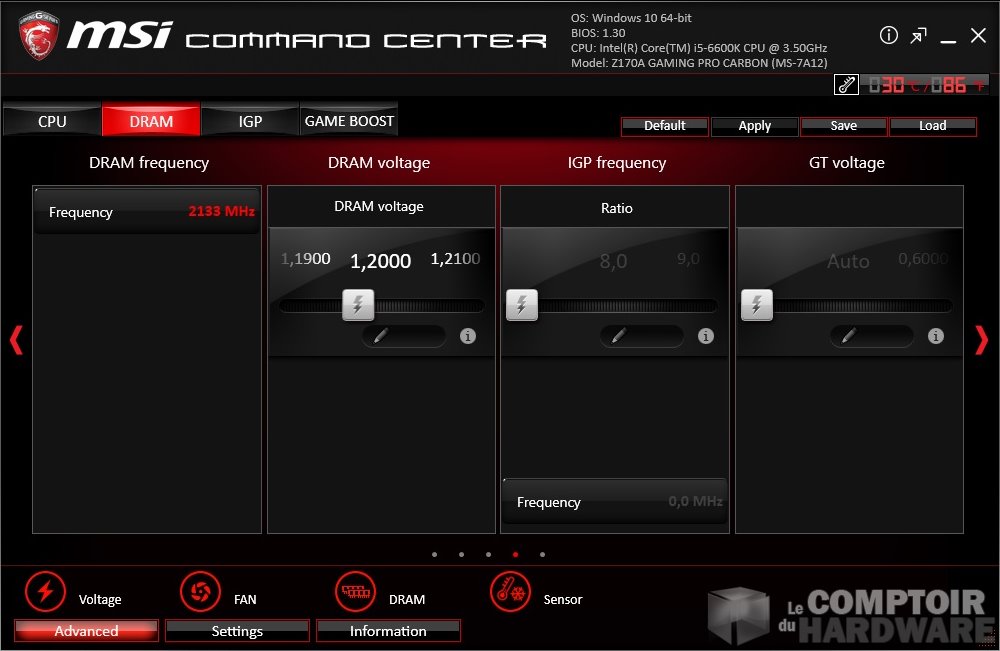Image resolution: width=1000 pixels, height=651 pixels.
Task: Edit GT voltage value with pencil field
Action: pos(872,336)
